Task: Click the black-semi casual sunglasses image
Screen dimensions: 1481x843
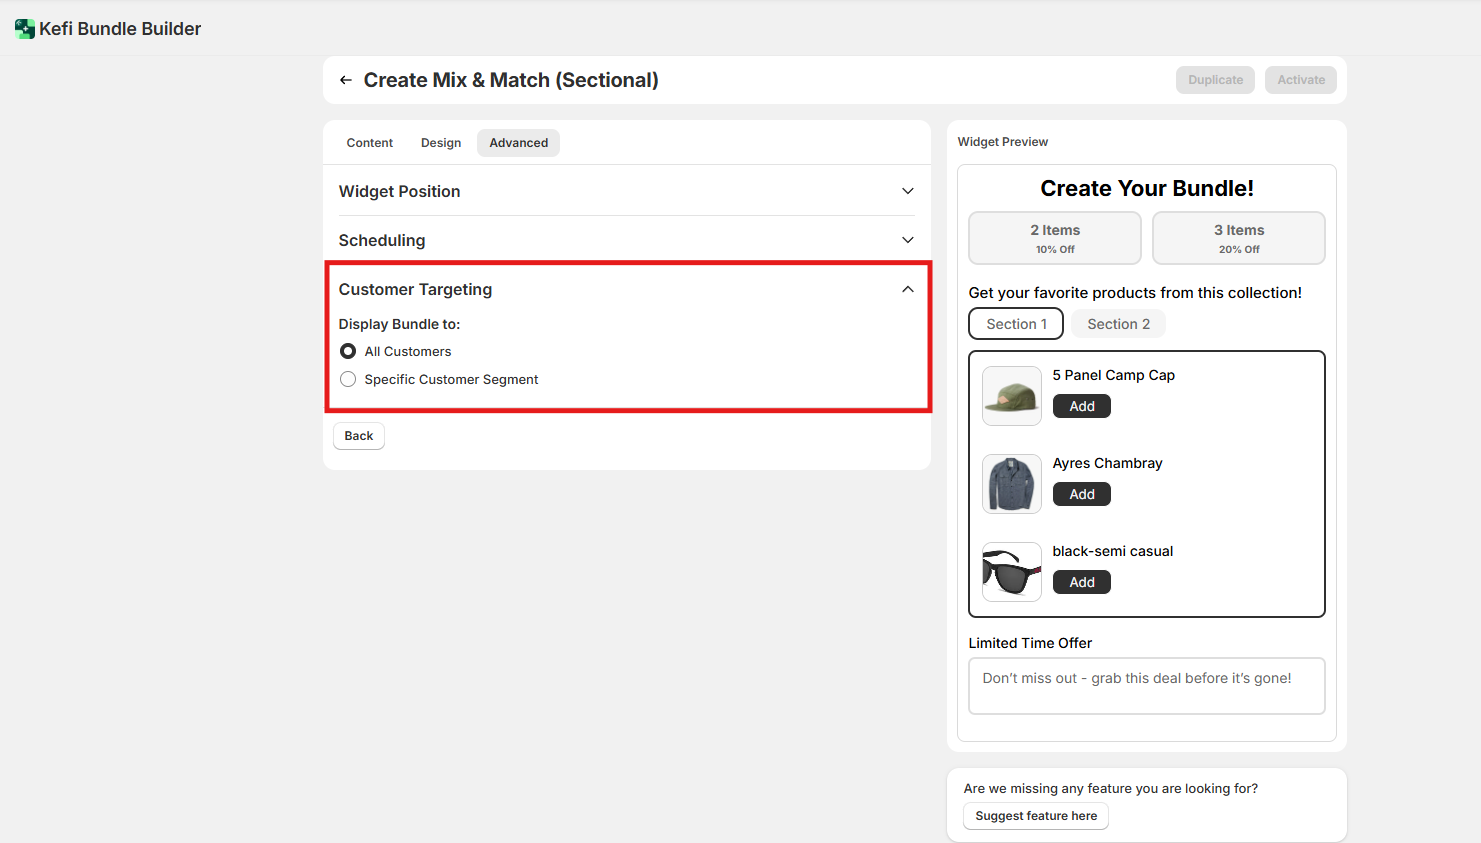Action: click(1011, 572)
